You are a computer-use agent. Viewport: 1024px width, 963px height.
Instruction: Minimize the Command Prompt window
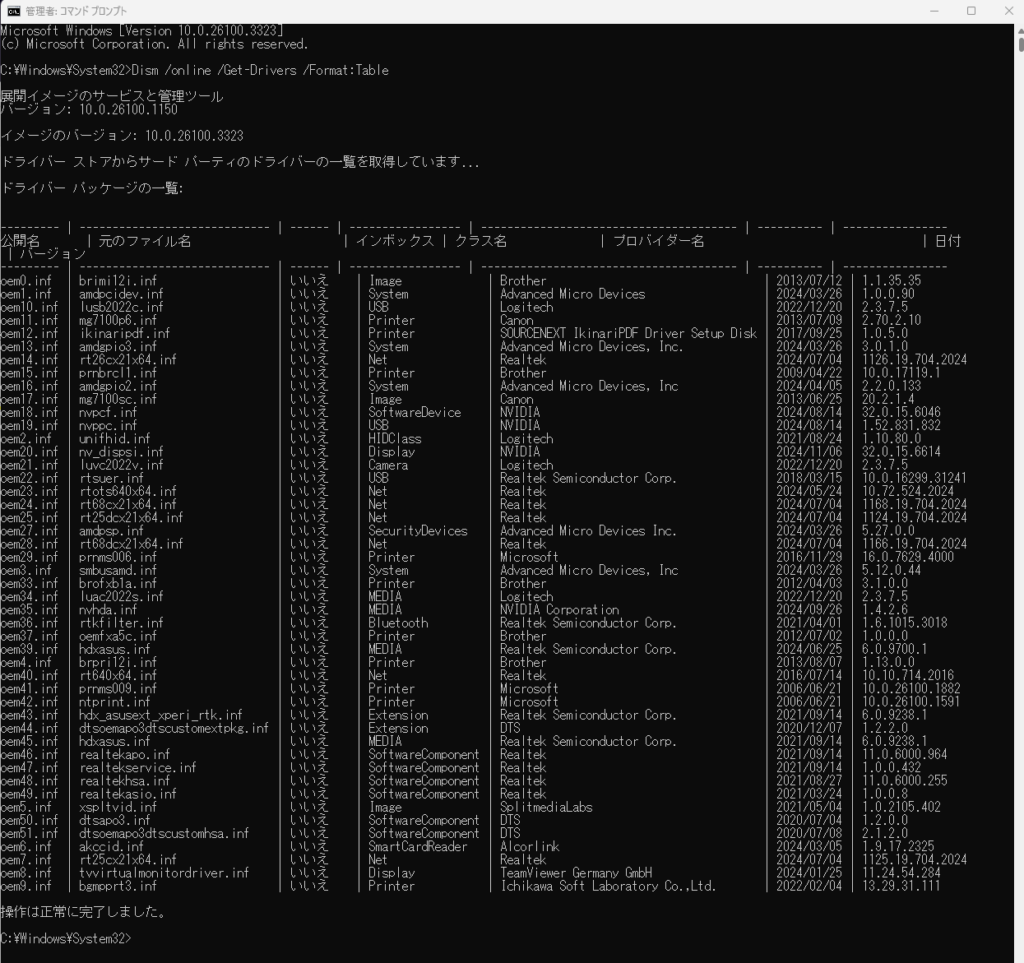[934, 11]
